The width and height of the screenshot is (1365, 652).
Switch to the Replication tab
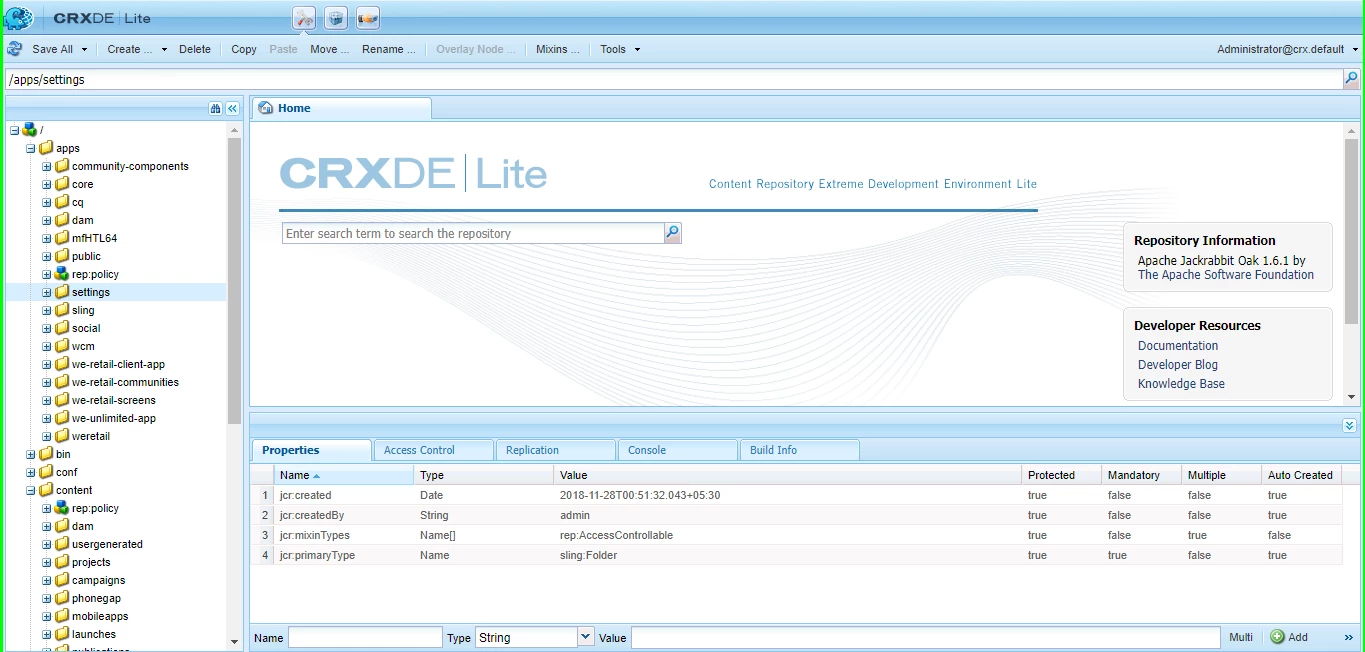pos(555,450)
